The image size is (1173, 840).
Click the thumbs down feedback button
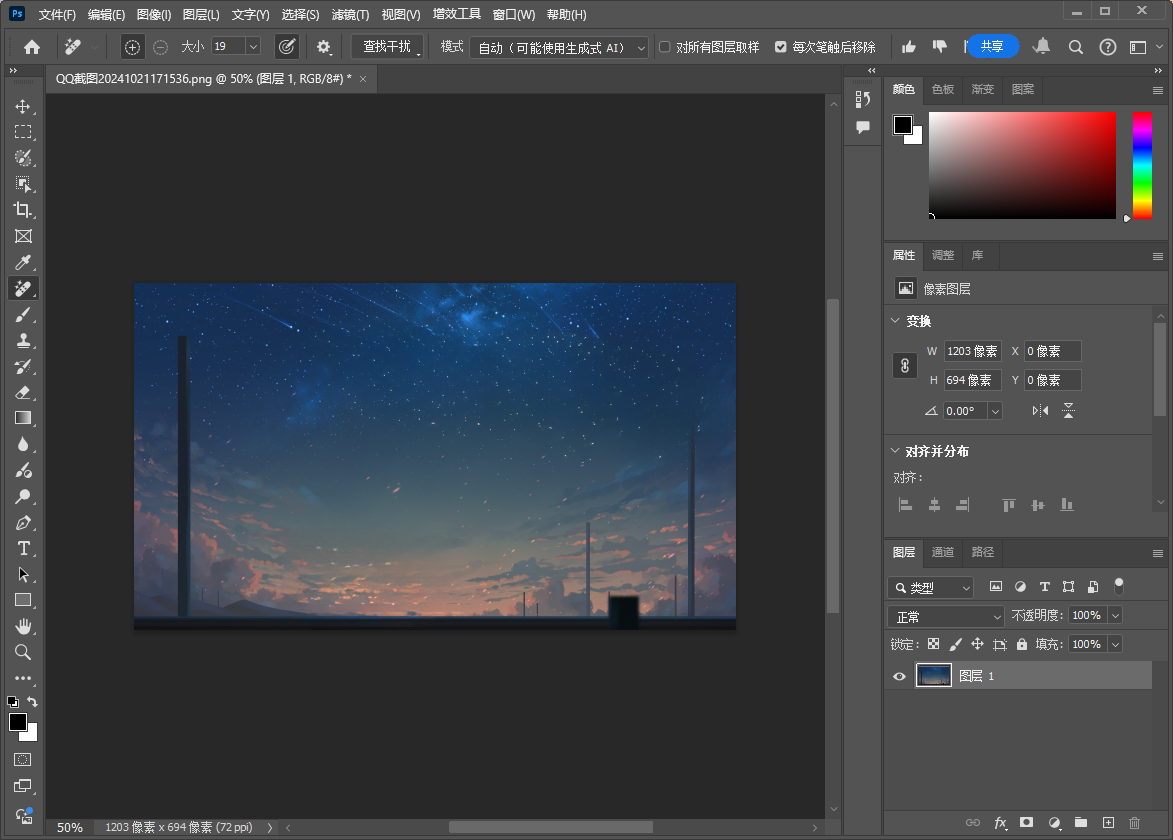[x=940, y=47]
